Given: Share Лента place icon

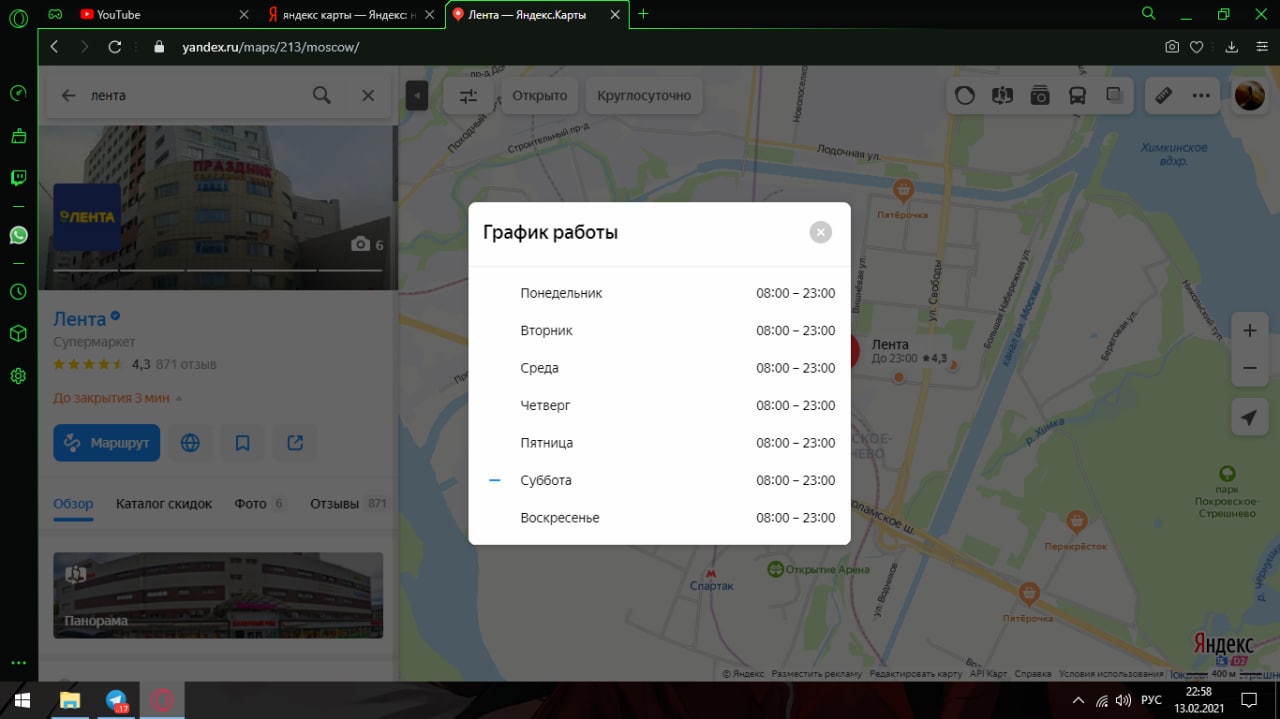Looking at the screenshot, I should click(x=295, y=442).
